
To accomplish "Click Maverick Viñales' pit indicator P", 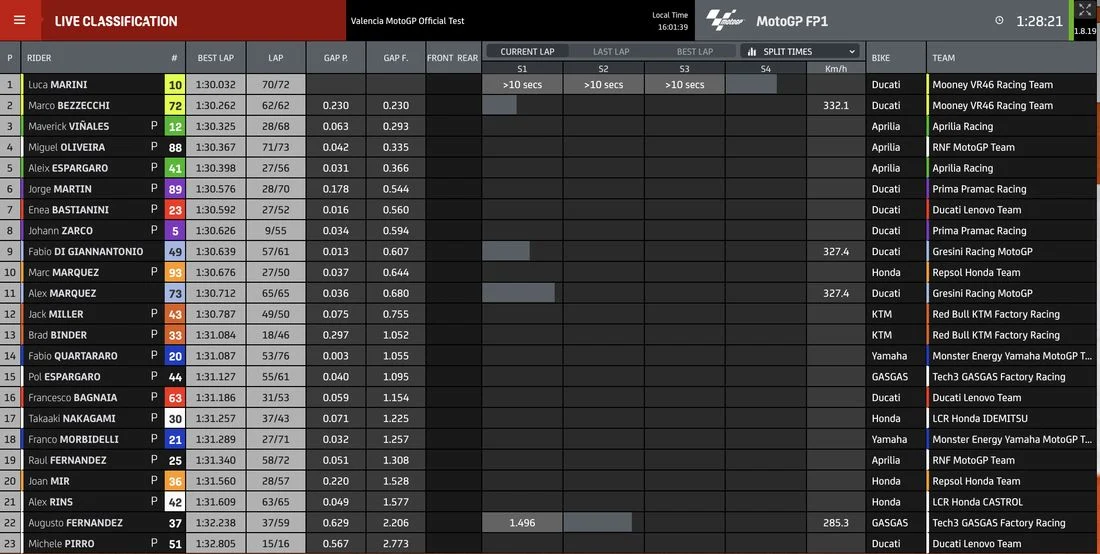I will click(x=154, y=126).
